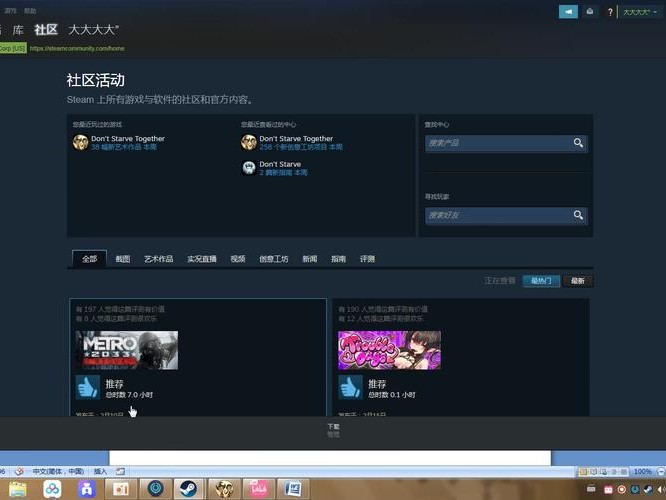Open Steam from the taskbar
The width and height of the screenshot is (666, 500).
click(188, 489)
